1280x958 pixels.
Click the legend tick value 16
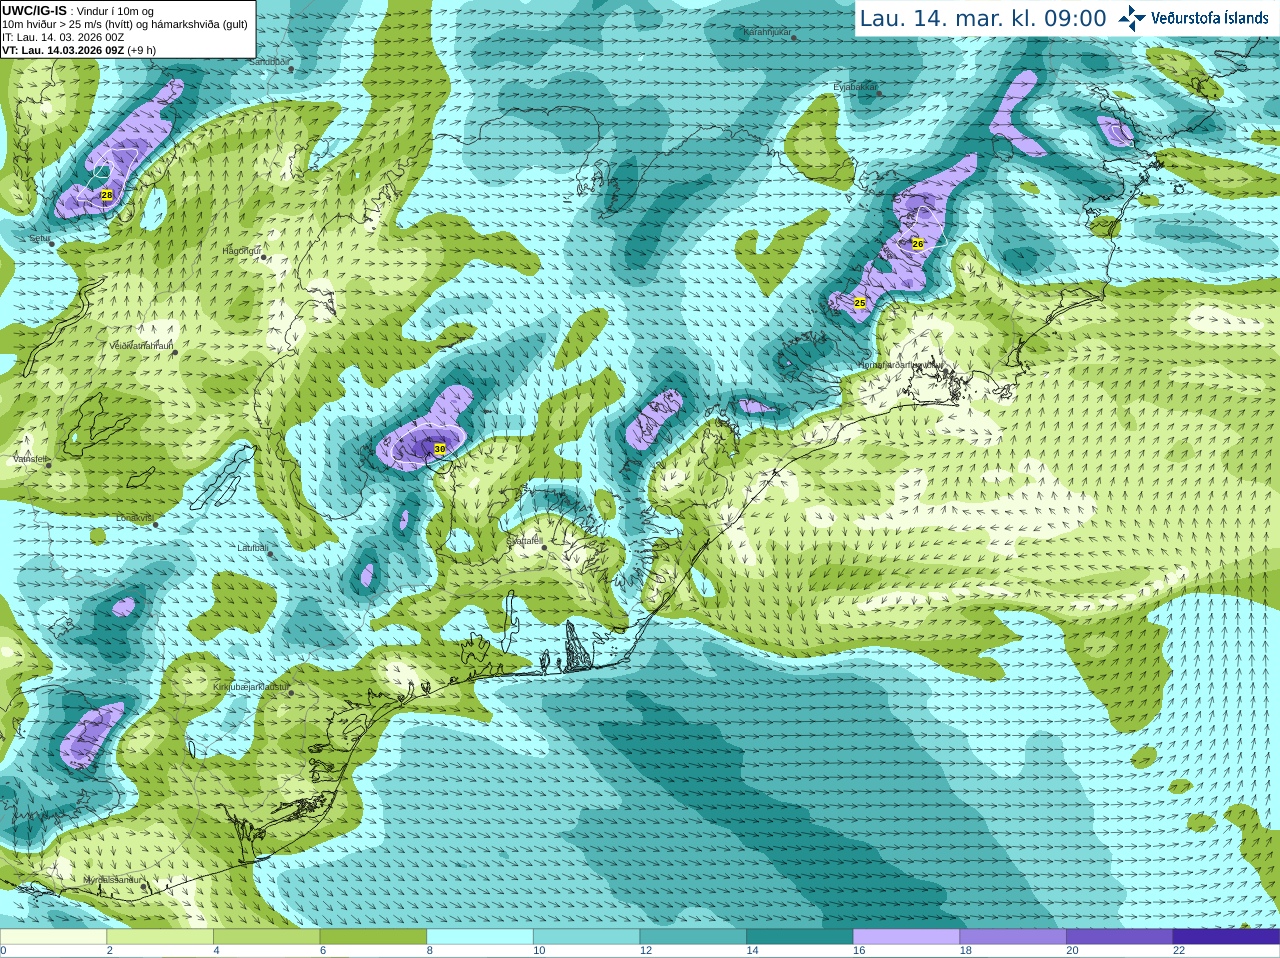(859, 951)
